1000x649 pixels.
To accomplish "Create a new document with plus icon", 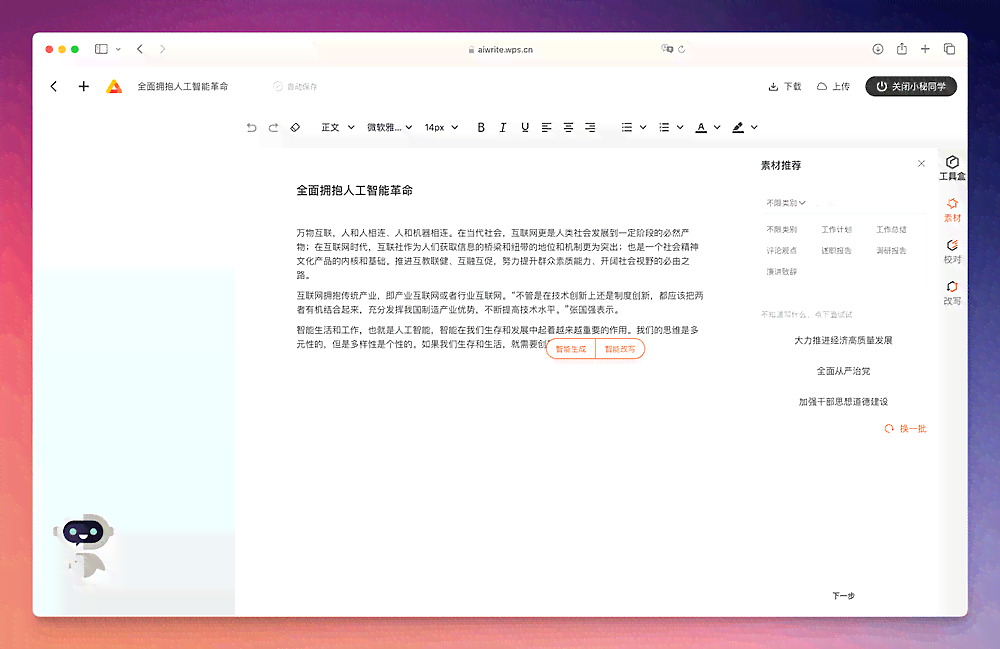I will (x=84, y=86).
